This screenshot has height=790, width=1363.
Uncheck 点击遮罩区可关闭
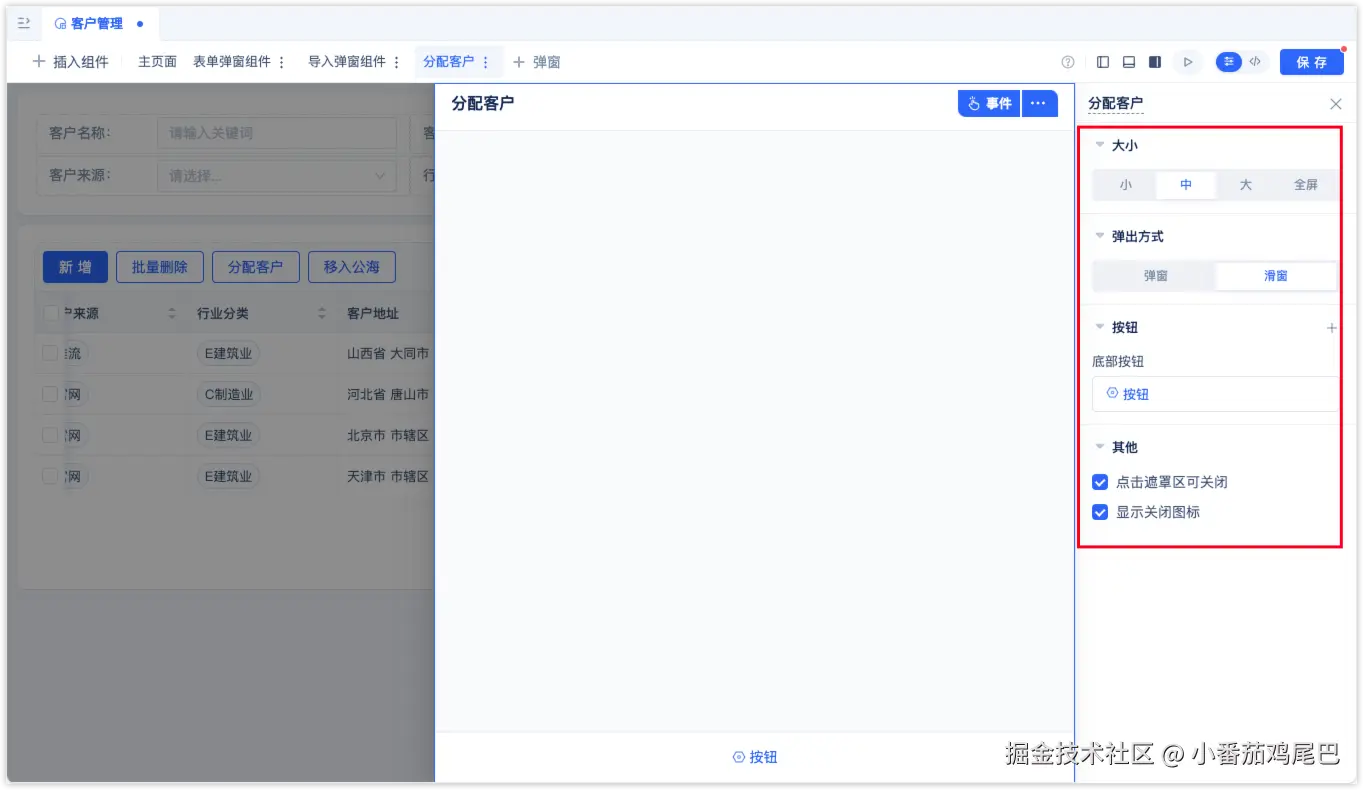[1100, 482]
